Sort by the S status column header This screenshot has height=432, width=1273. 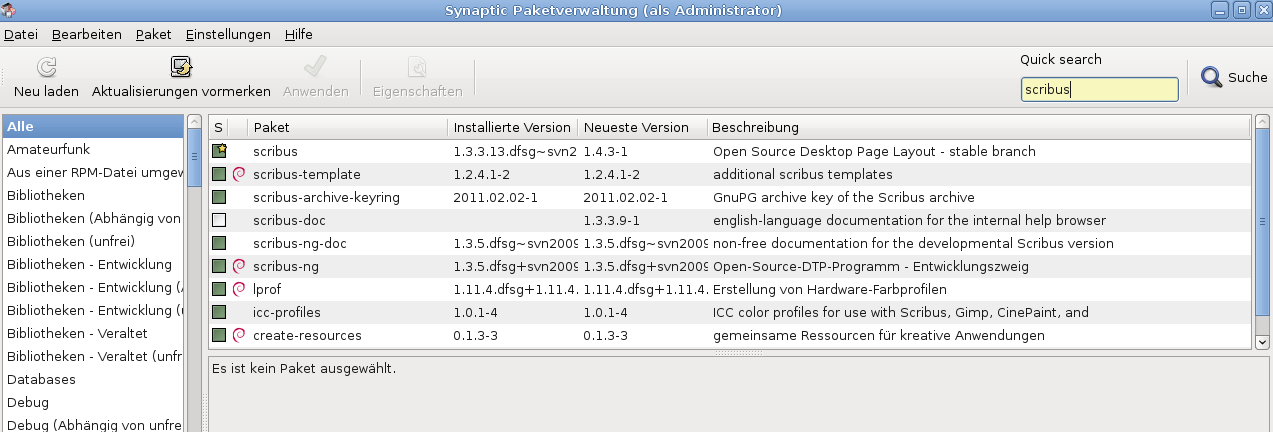click(x=219, y=127)
